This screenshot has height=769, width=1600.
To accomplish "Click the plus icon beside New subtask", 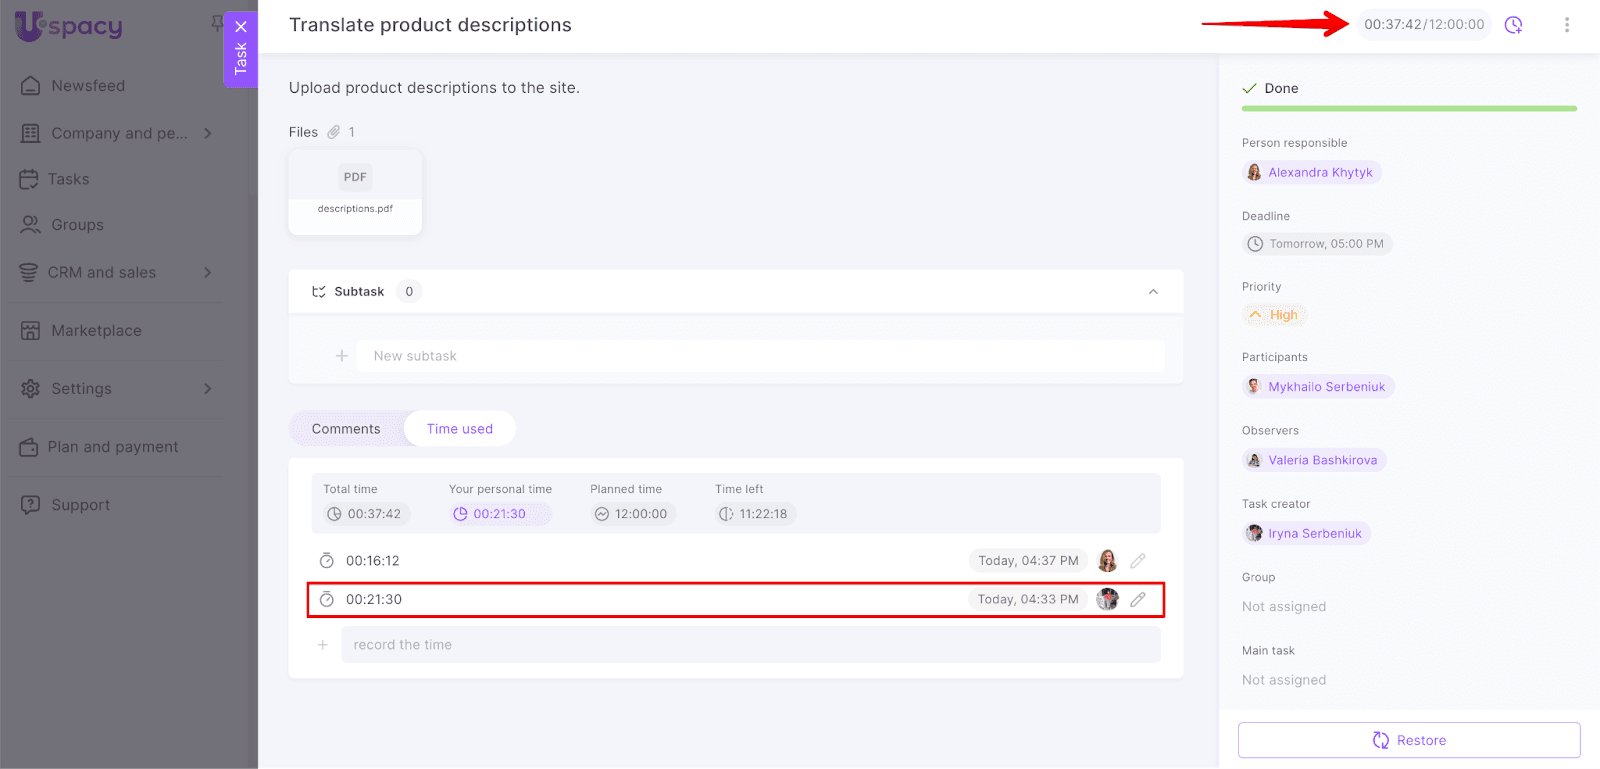I will click(x=342, y=356).
